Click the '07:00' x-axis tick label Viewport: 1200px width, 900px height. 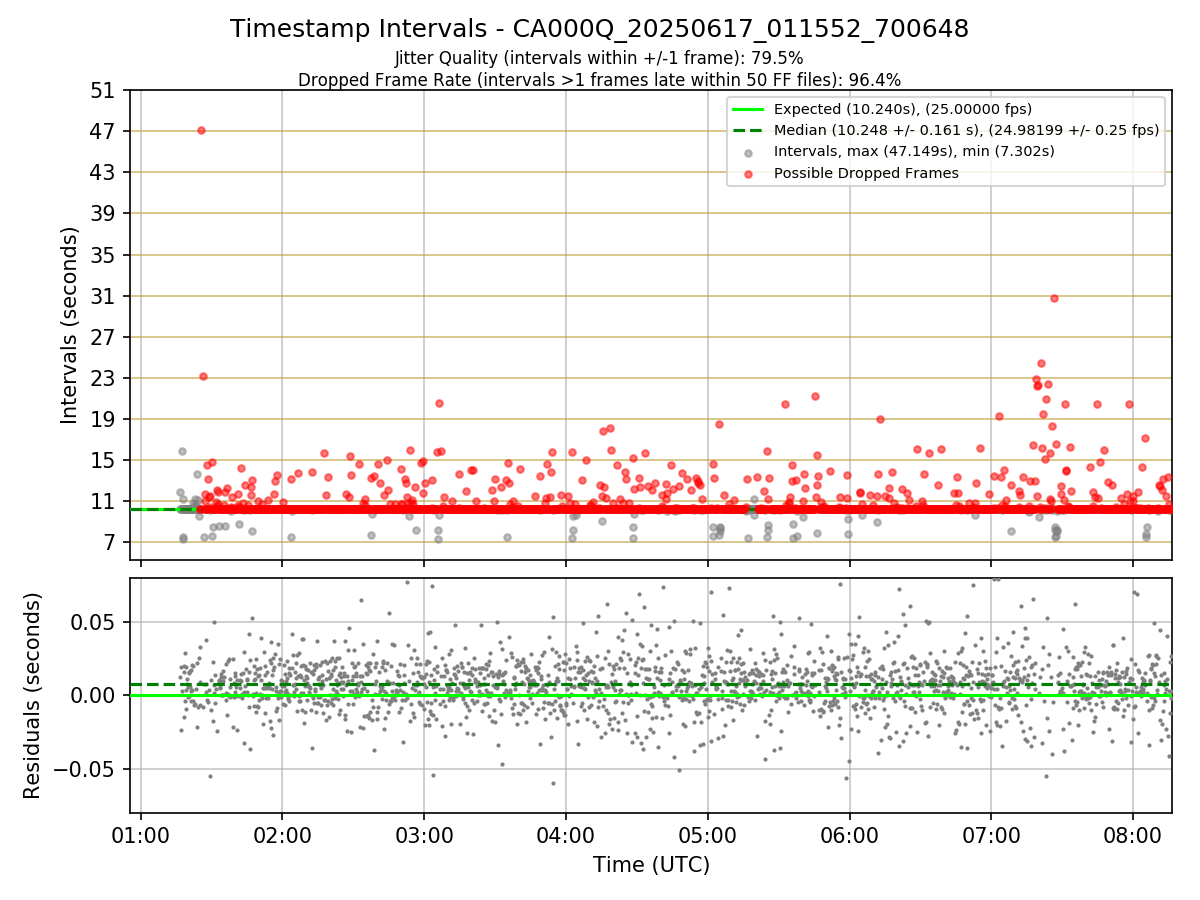coord(991,835)
